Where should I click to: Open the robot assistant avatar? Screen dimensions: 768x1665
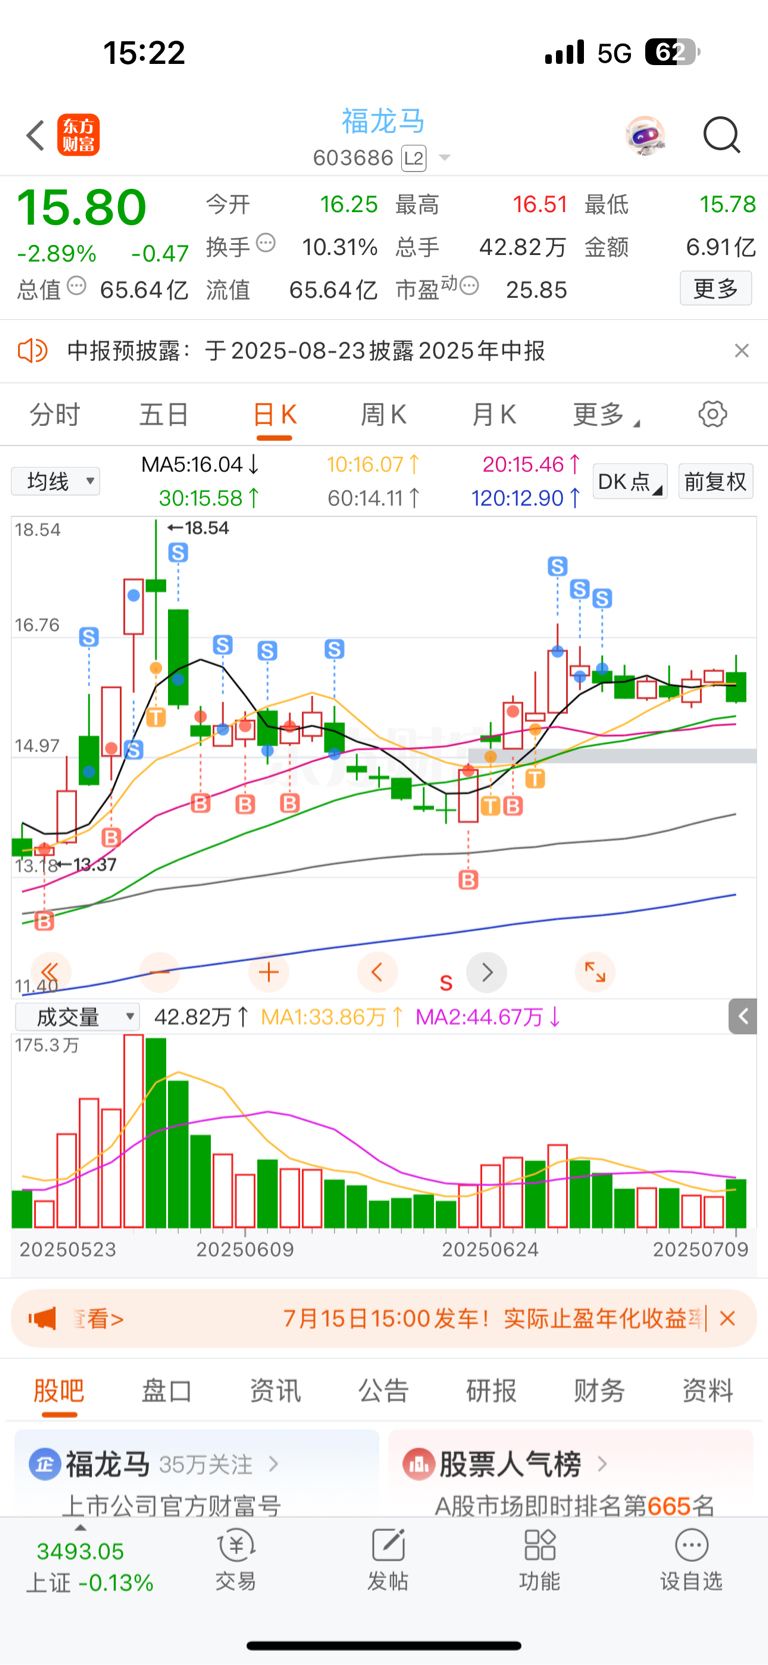(x=646, y=135)
